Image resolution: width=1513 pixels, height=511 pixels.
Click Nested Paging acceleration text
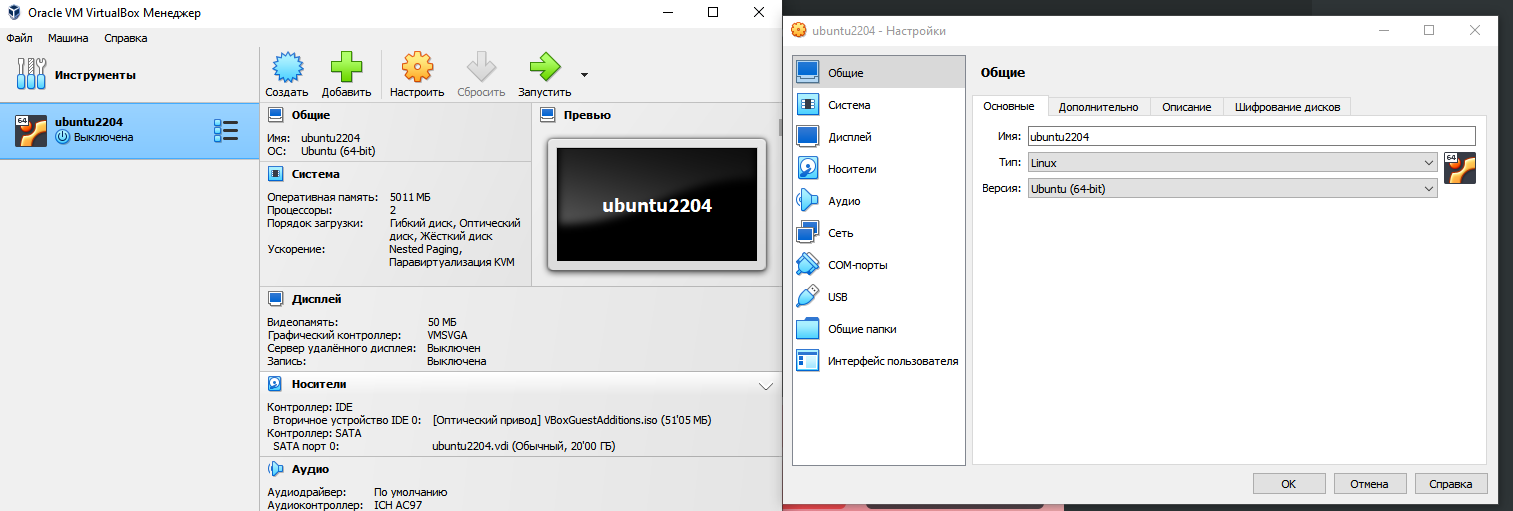(425, 249)
